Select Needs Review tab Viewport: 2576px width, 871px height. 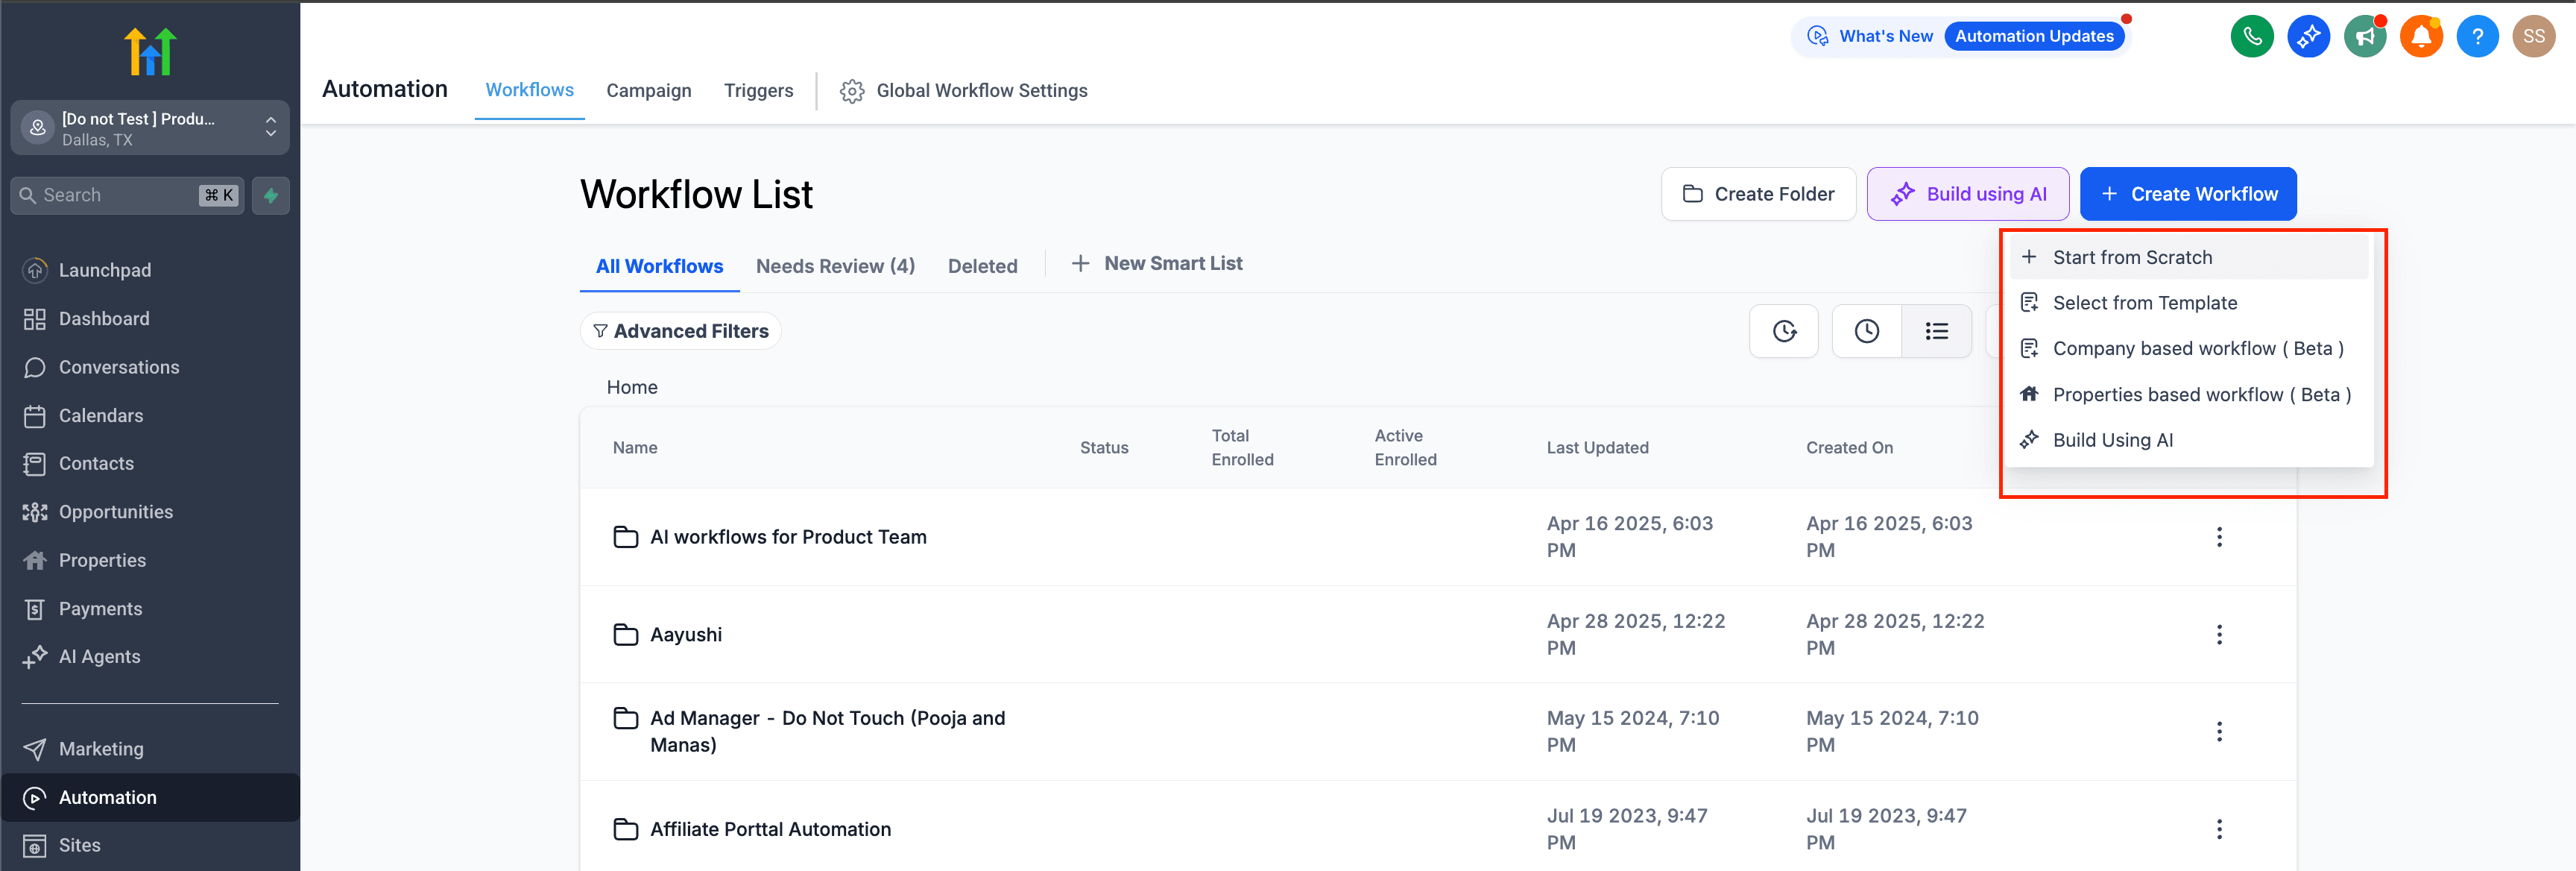[x=835, y=265]
